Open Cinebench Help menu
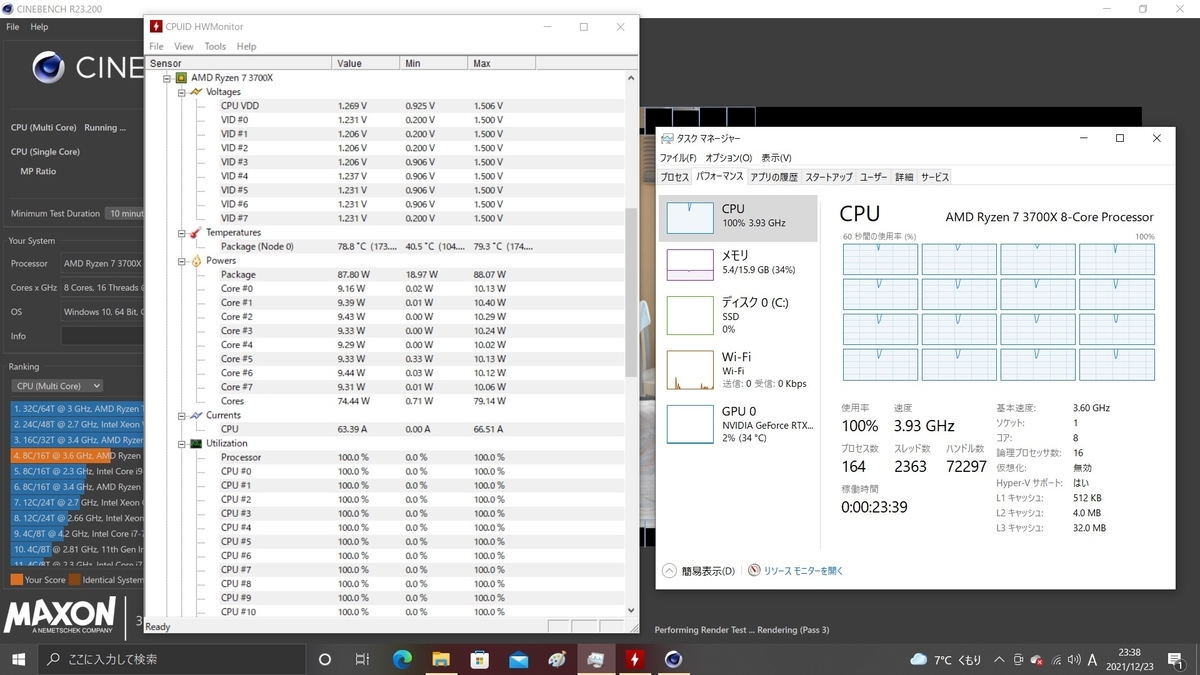This screenshot has width=1200, height=675. coord(39,27)
